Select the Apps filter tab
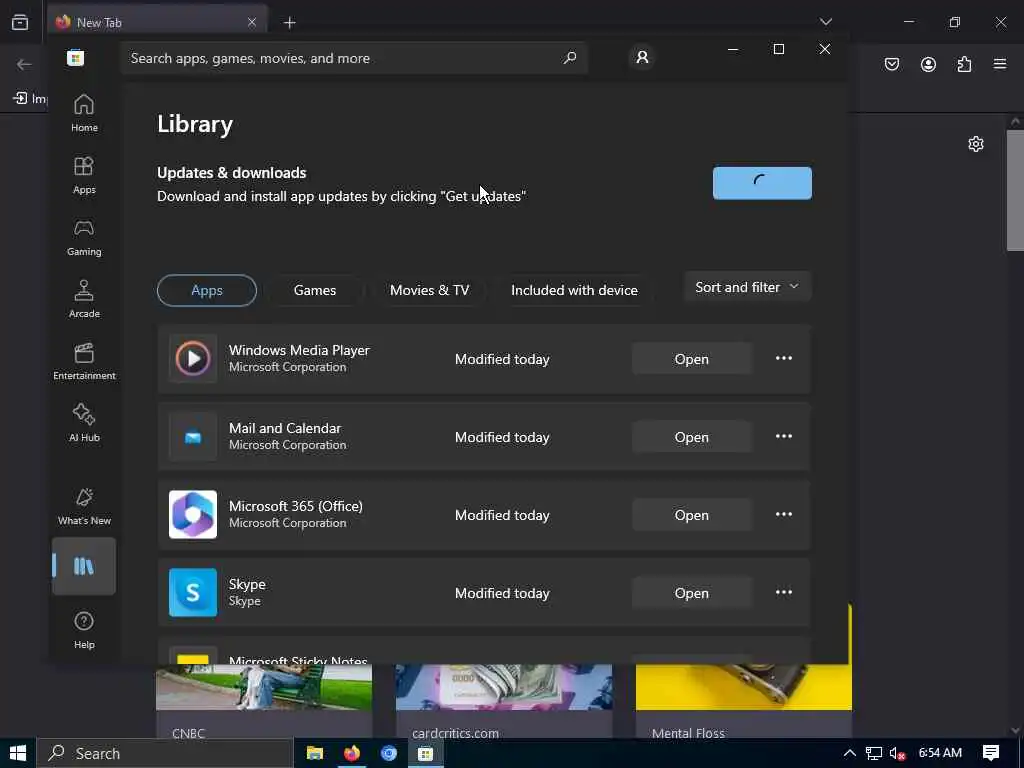The image size is (1024, 768). click(x=207, y=290)
